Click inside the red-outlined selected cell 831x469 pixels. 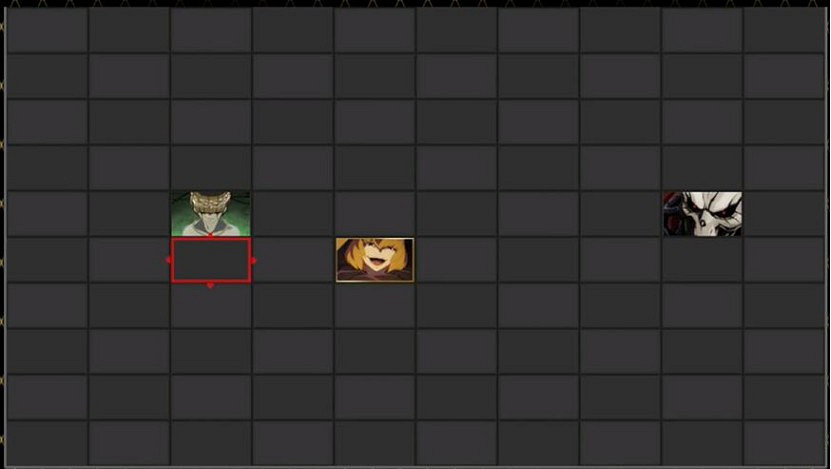[x=211, y=260]
